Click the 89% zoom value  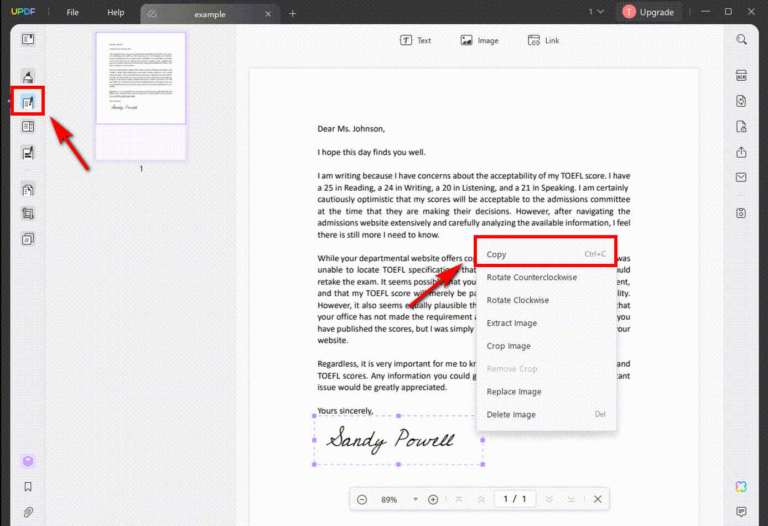(x=389, y=500)
